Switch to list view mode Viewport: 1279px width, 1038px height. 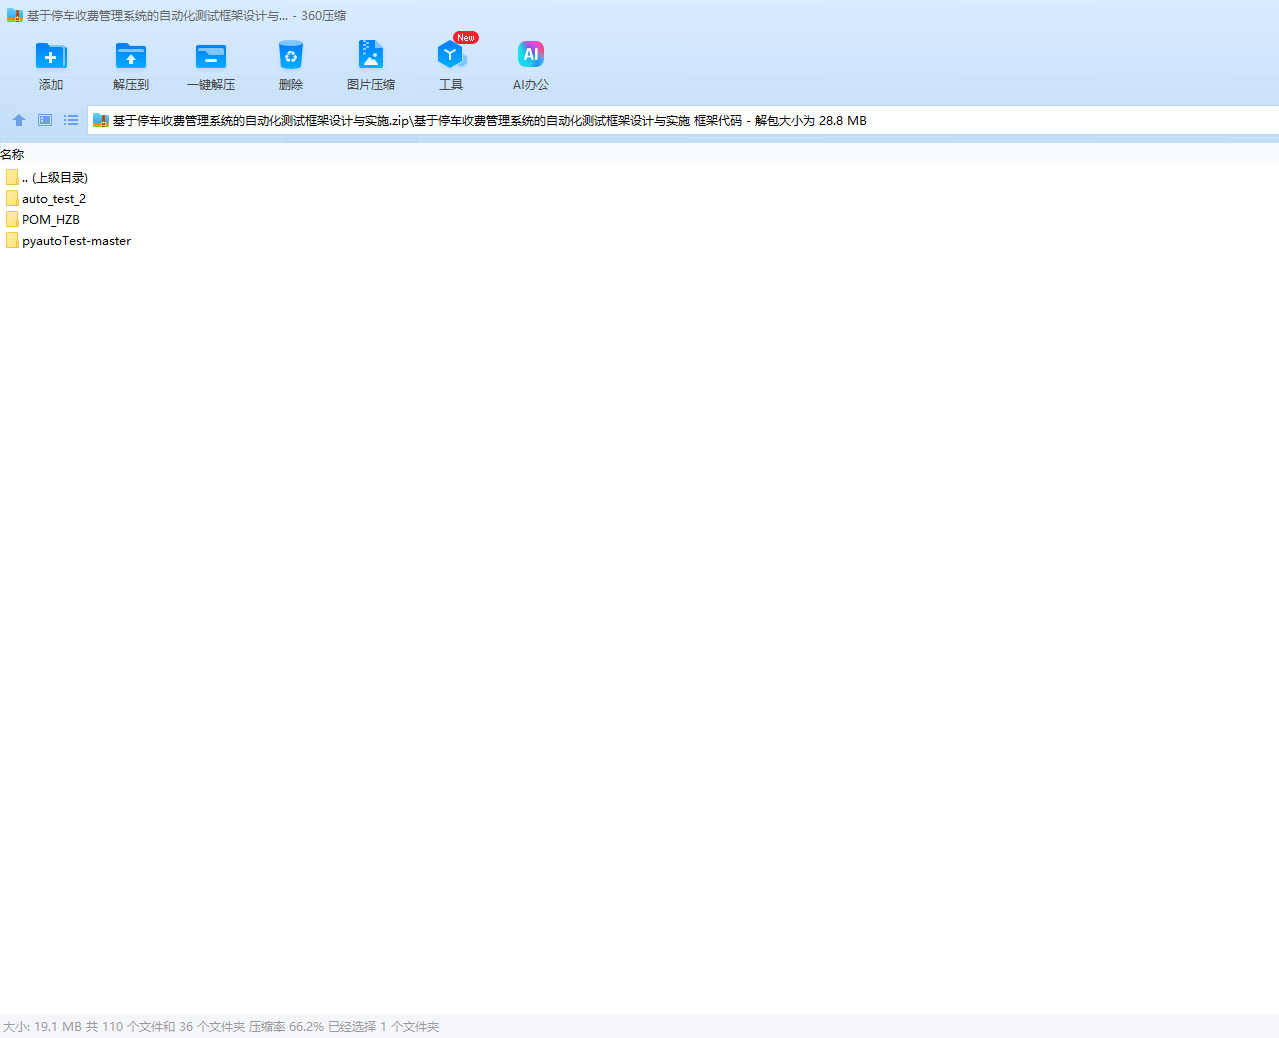click(x=71, y=120)
